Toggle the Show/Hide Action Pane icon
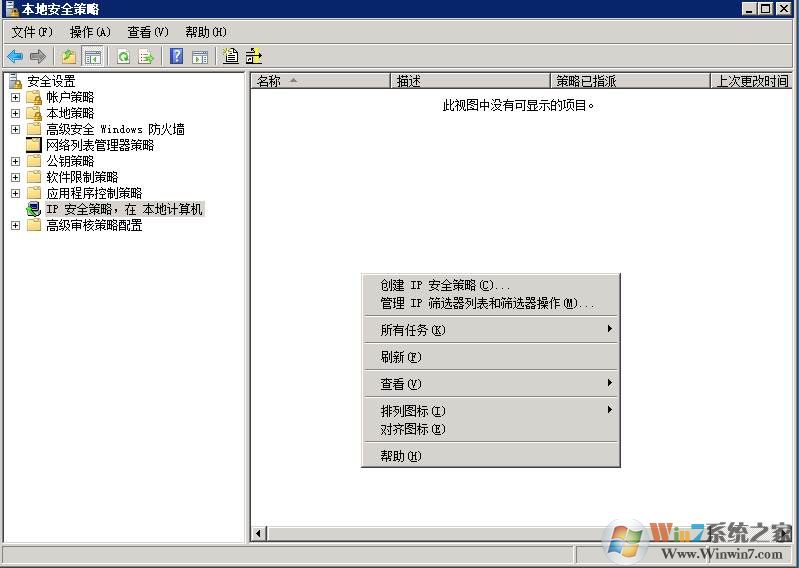 click(200, 57)
